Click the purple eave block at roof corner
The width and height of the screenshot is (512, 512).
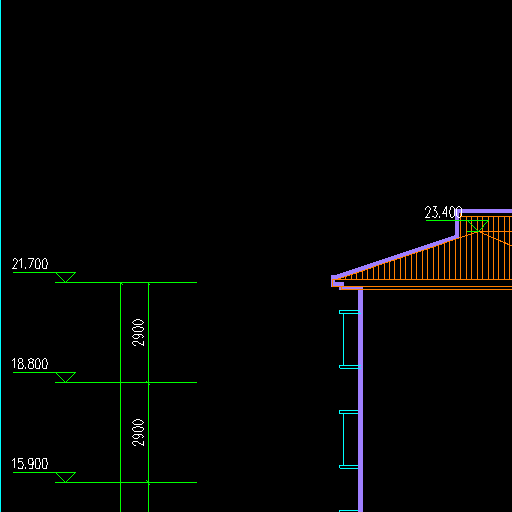tap(337, 282)
